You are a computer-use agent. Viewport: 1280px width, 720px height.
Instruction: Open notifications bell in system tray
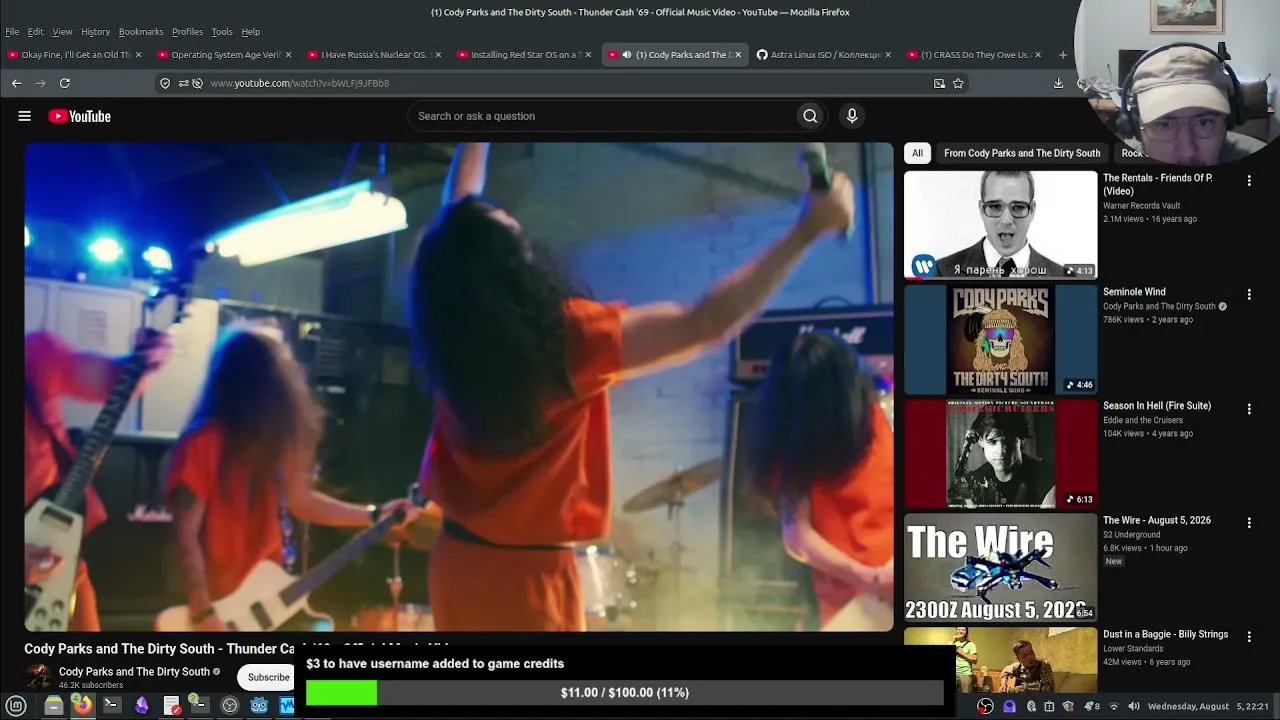[1091, 706]
